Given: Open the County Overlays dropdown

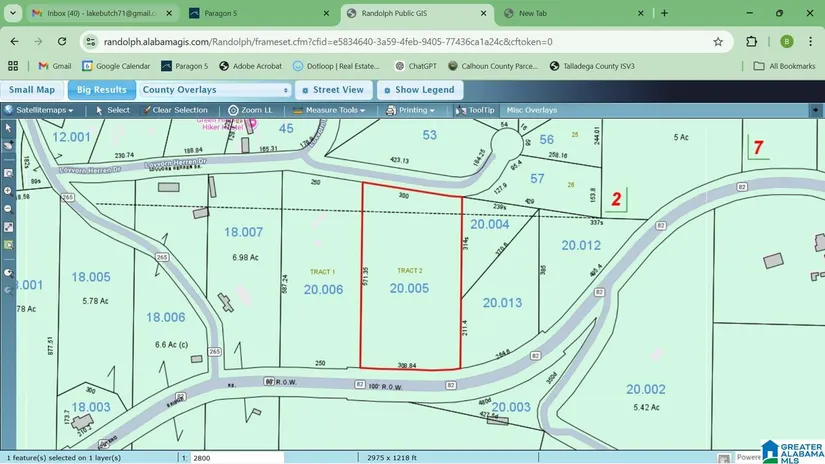Looking at the screenshot, I should click(216, 90).
